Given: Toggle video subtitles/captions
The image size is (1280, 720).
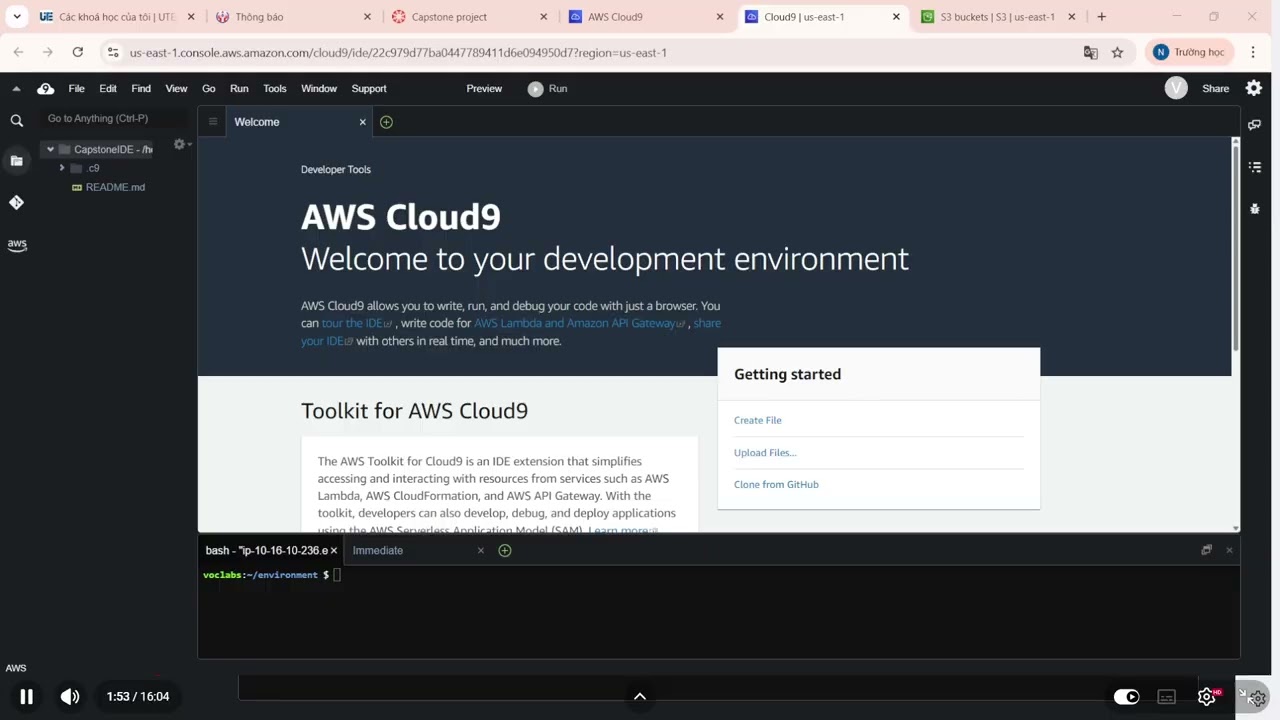Looking at the screenshot, I should click(x=1166, y=697).
